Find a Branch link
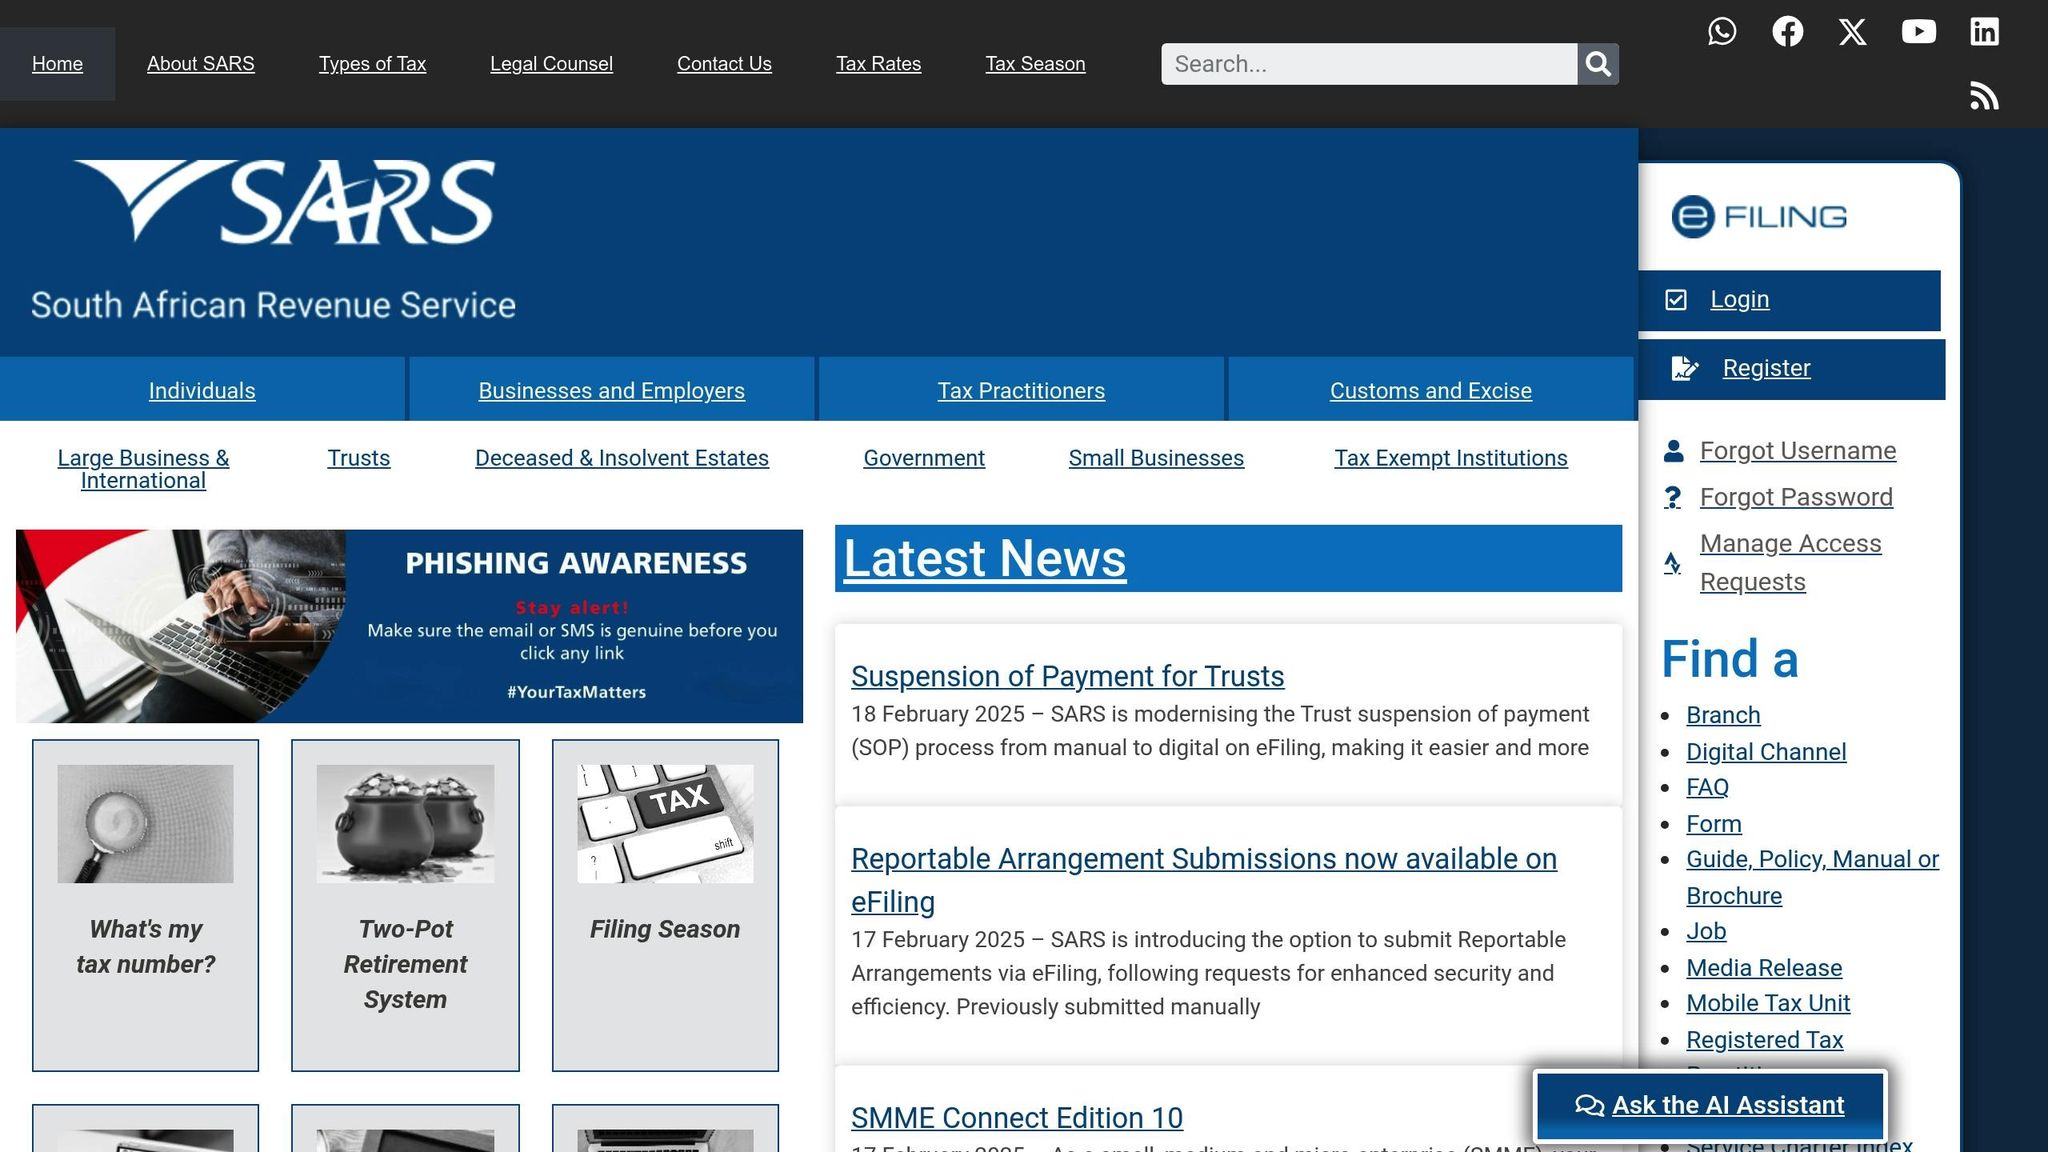The image size is (2048, 1152). pyautogui.click(x=1723, y=715)
